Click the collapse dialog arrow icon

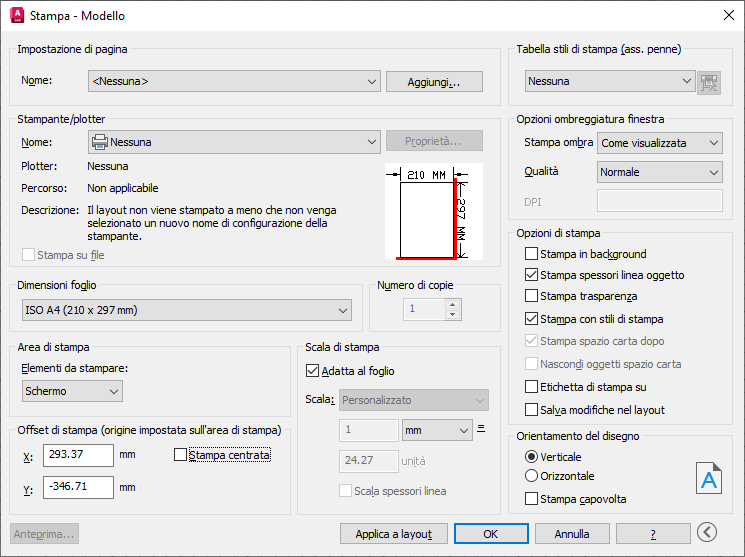(x=708, y=533)
